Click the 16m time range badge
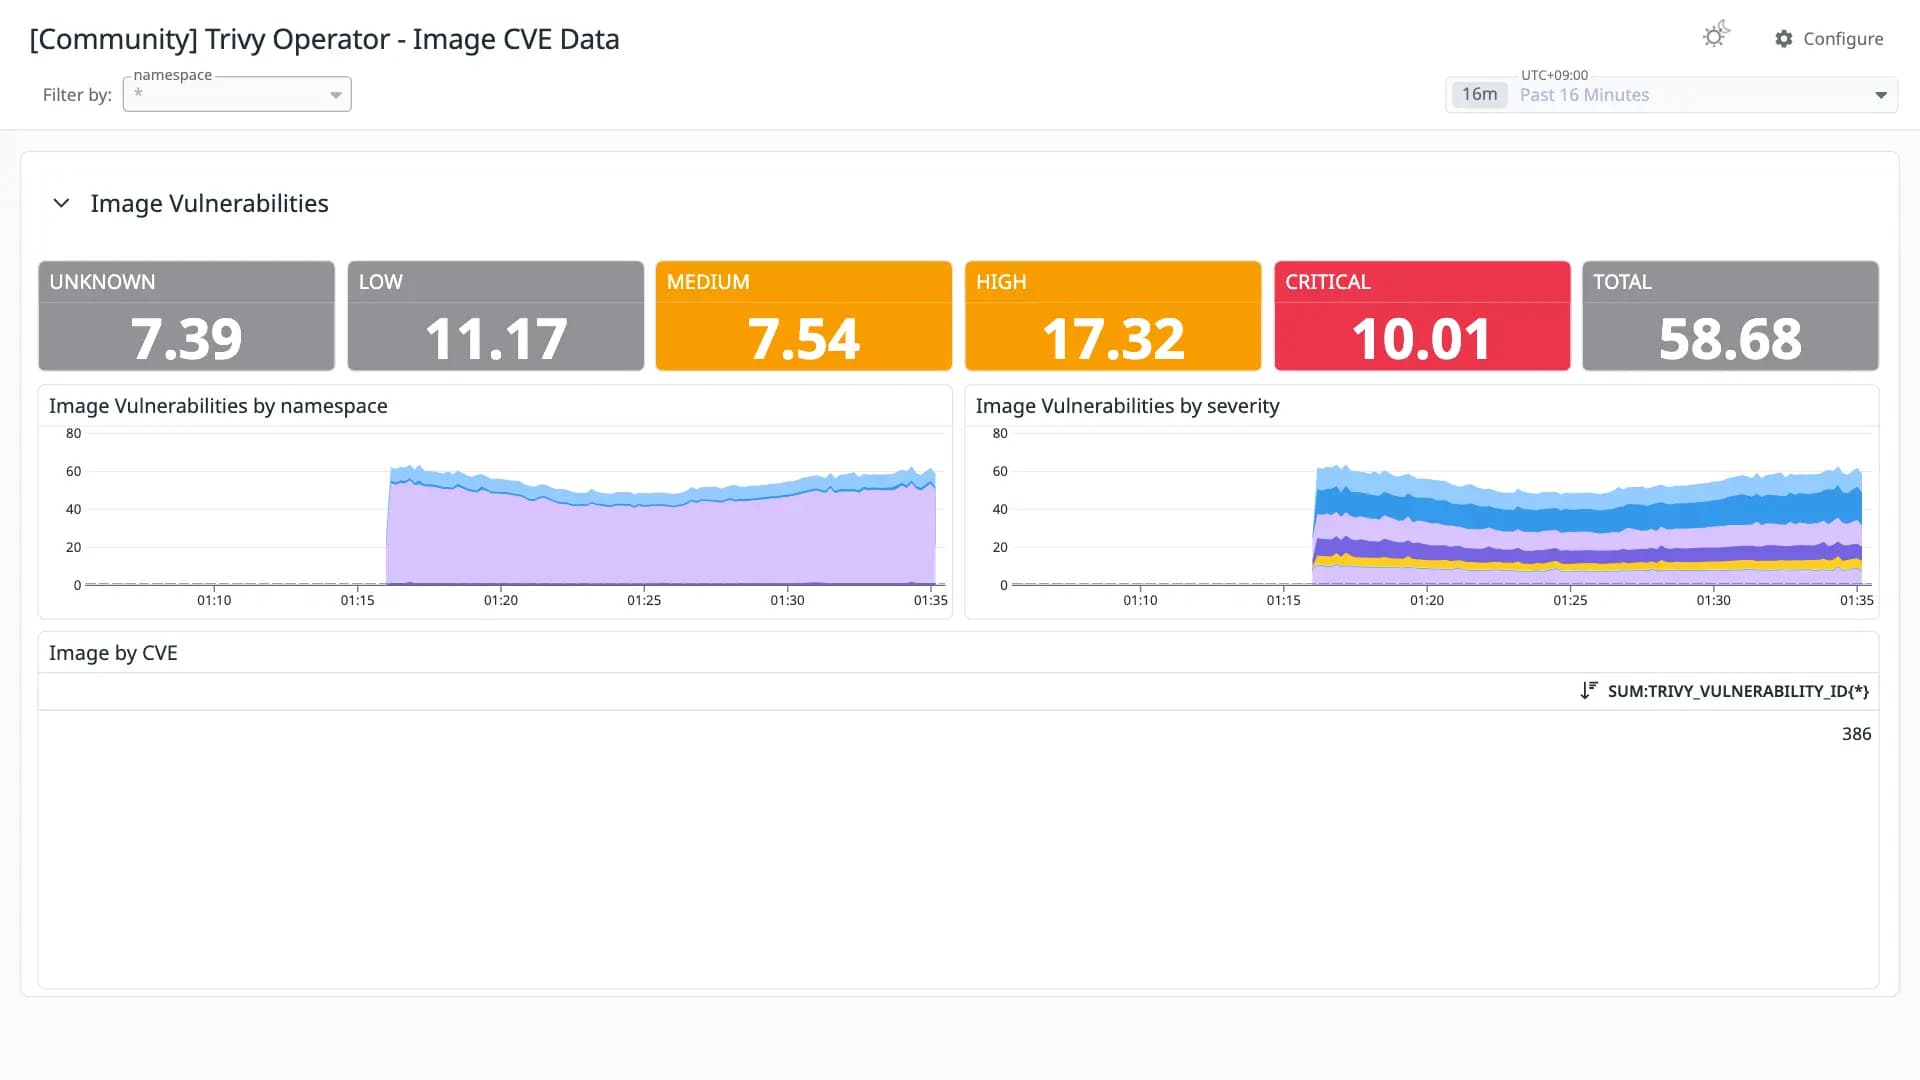The width and height of the screenshot is (1920, 1080). [x=1479, y=94]
